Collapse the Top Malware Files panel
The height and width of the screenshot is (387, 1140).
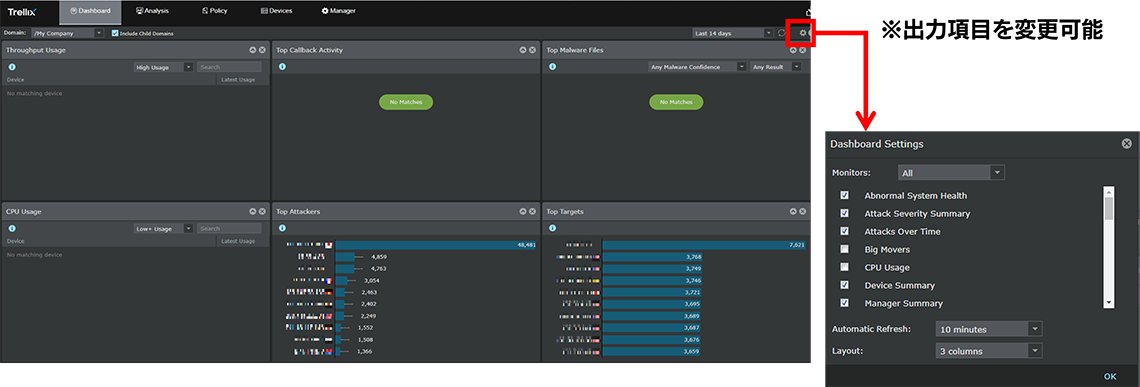[794, 50]
